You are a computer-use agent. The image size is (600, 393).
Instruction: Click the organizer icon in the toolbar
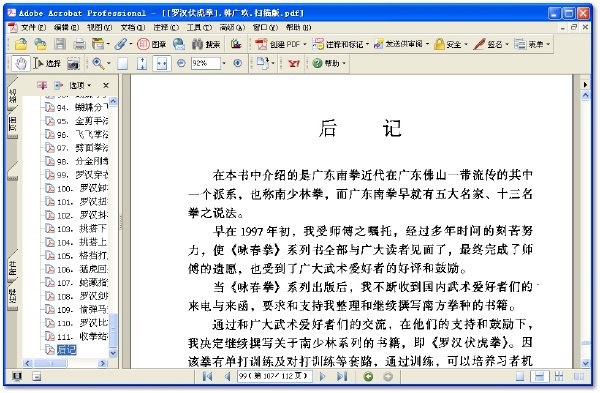click(x=98, y=44)
